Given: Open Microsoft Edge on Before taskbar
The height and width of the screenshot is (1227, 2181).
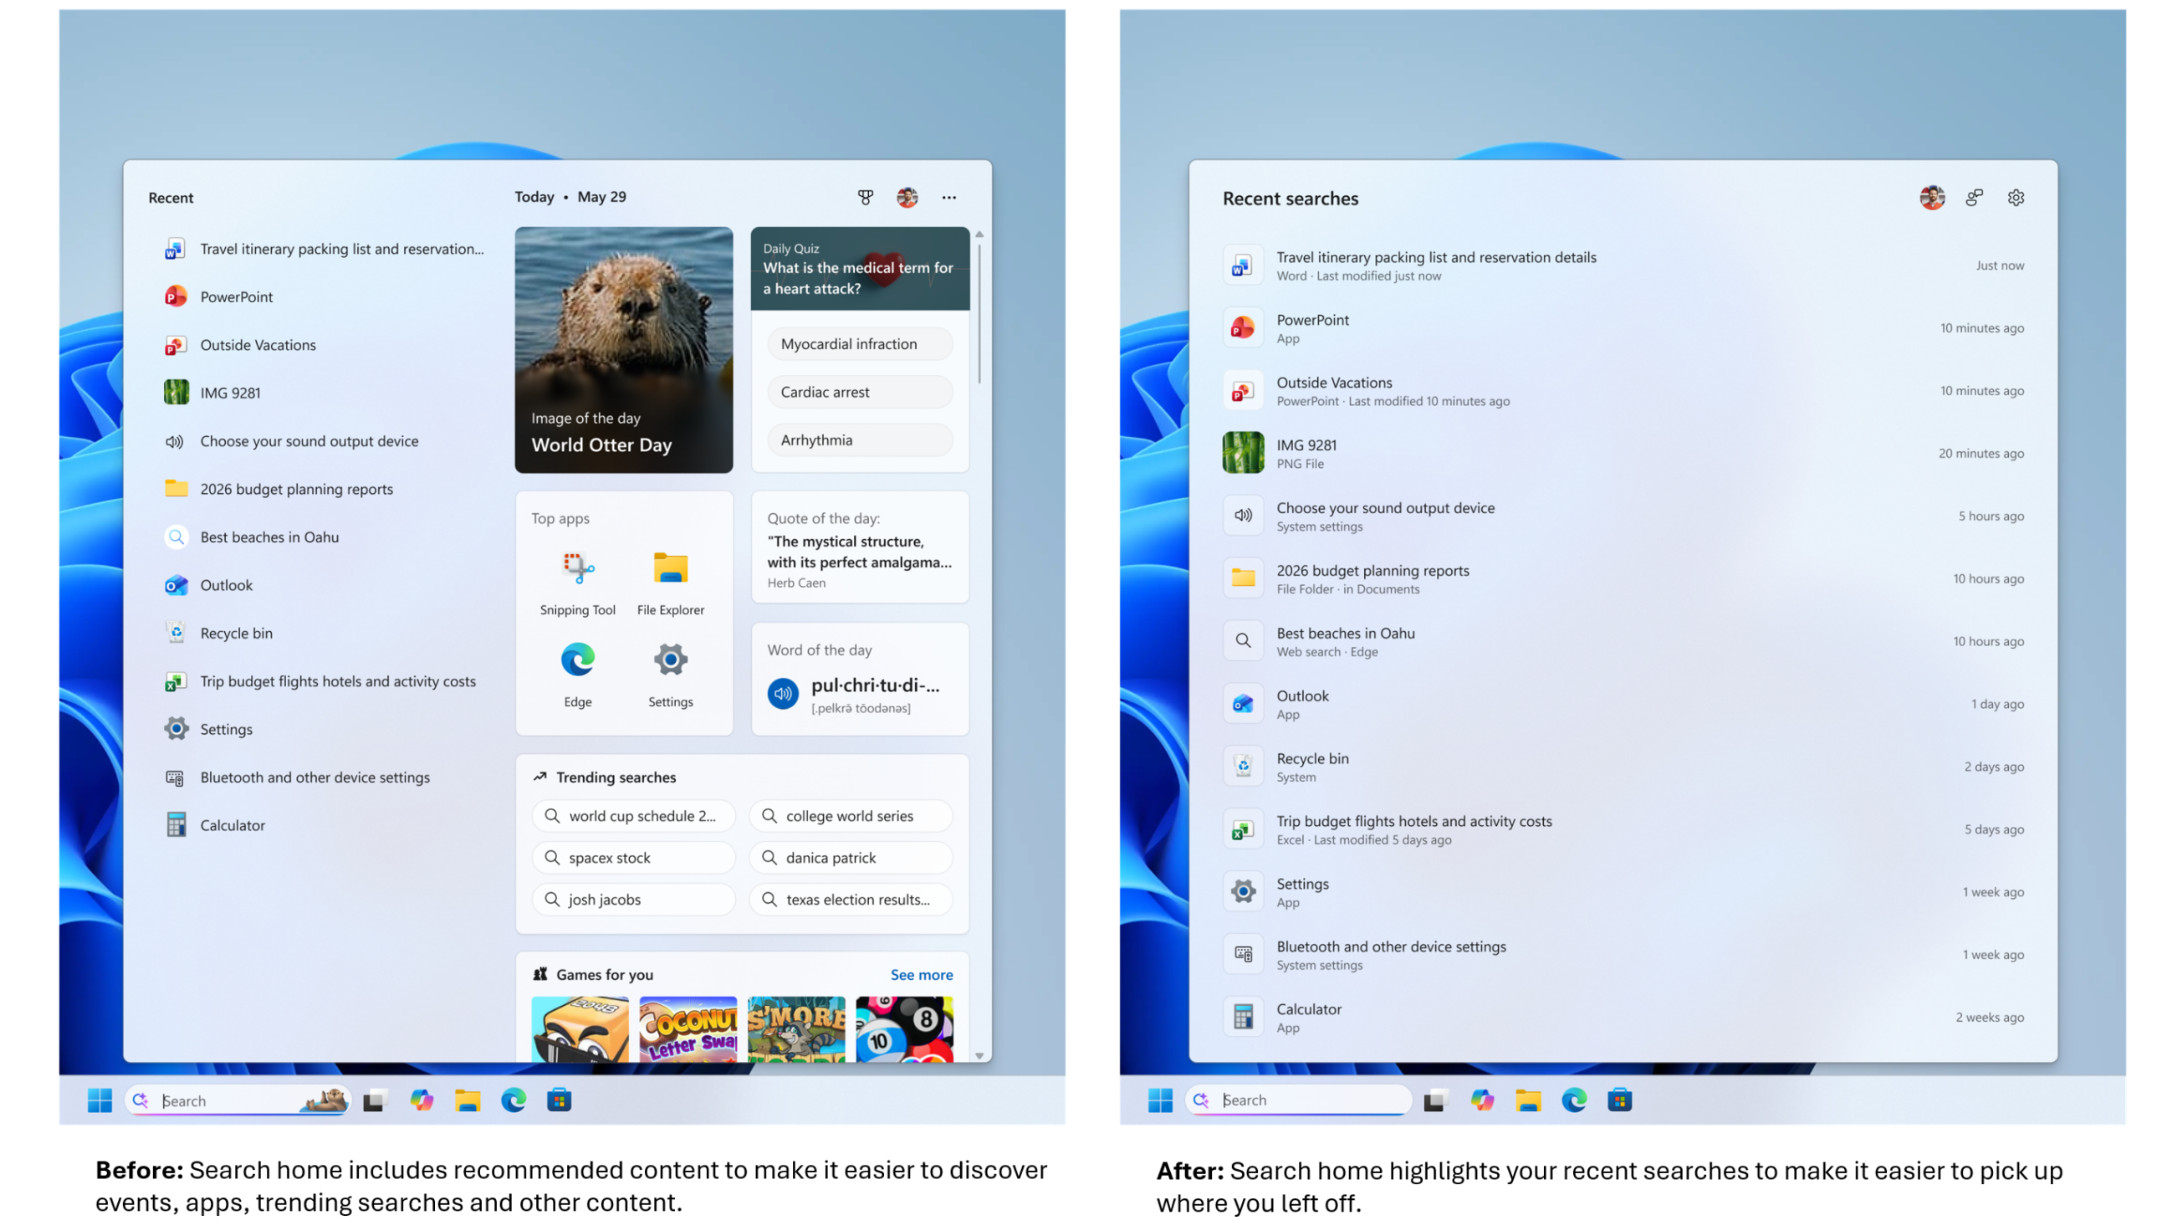Looking at the screenshot, I should pyautogui.click(x=513, y=1100).
